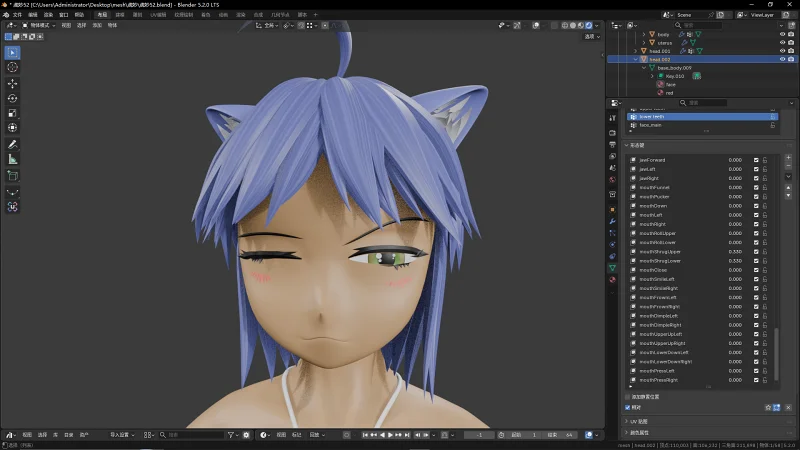
Task: Collapse base_body.009 mesh data
Action: (x=643, y=68)
